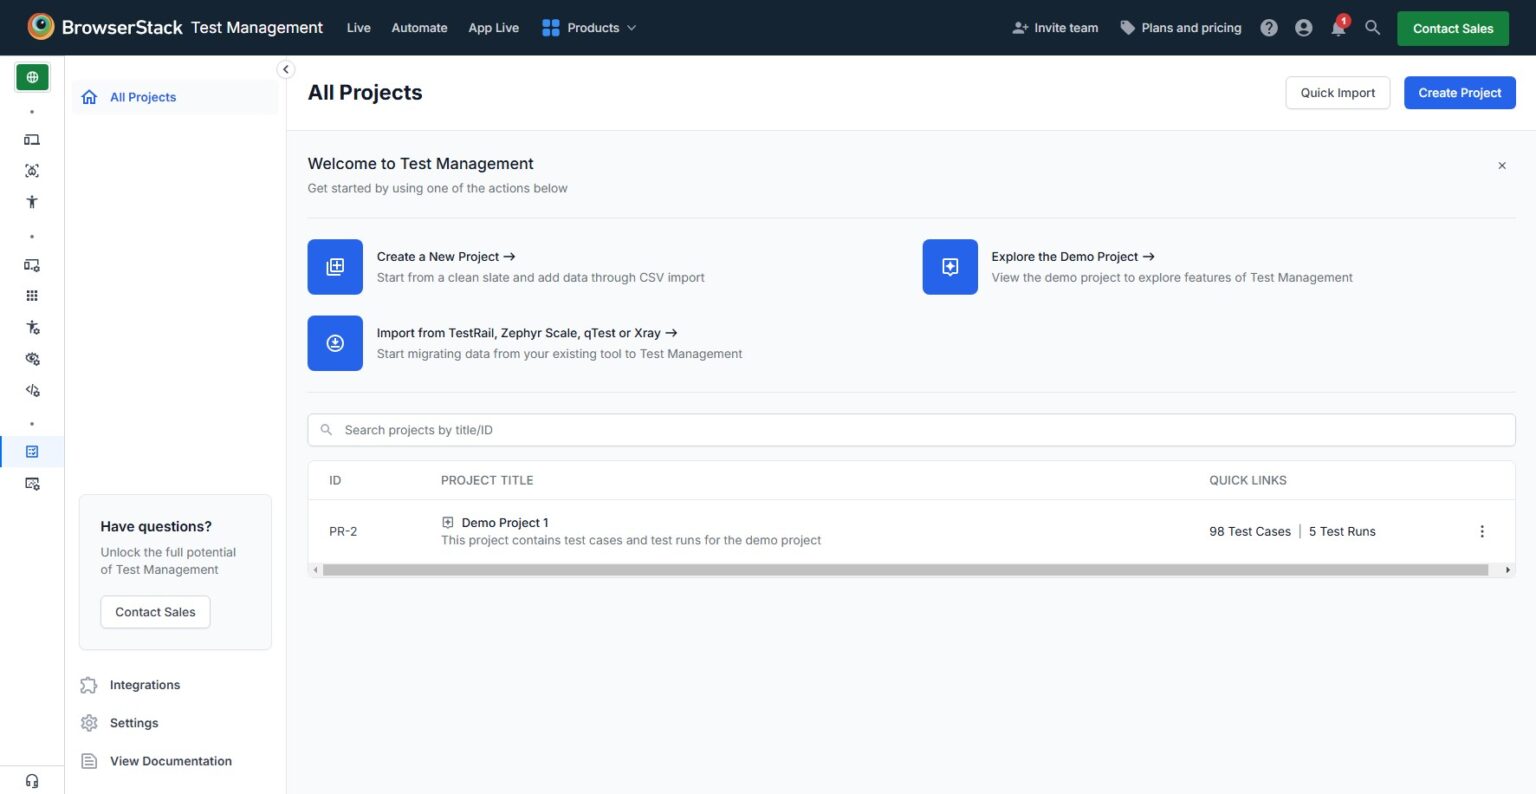
Task: Open Demo Project 1 three-dot menu
Action: point(1482,531)
